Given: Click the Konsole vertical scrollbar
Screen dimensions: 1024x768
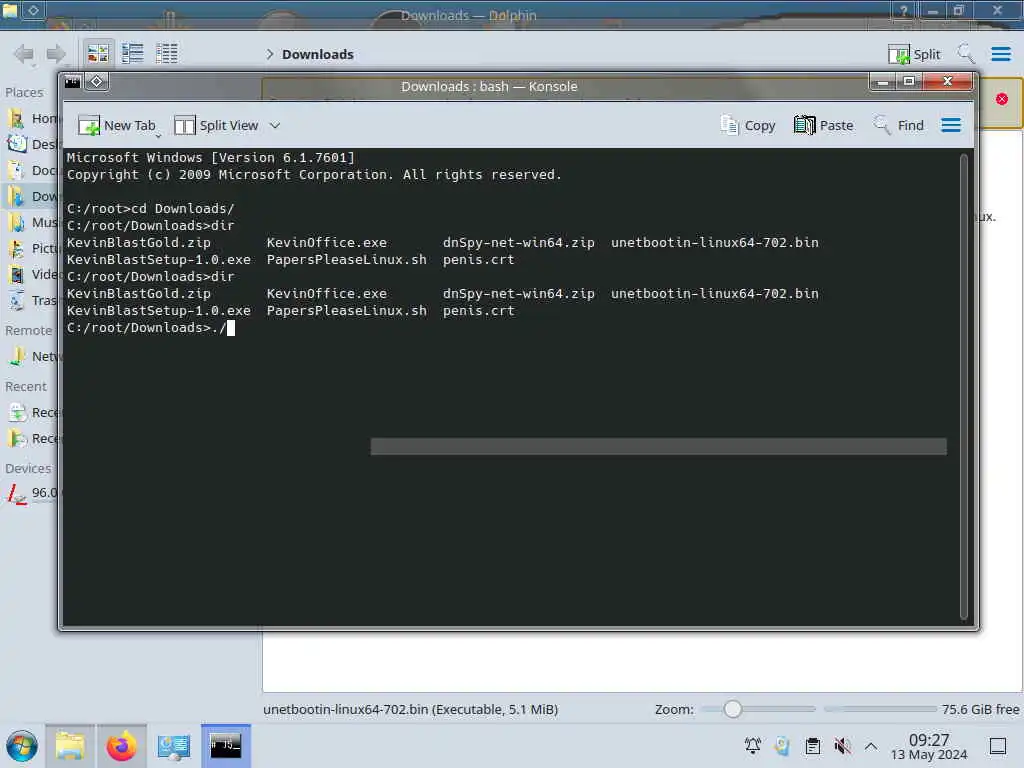Looking at the screenshot, I should coord(964,387).
